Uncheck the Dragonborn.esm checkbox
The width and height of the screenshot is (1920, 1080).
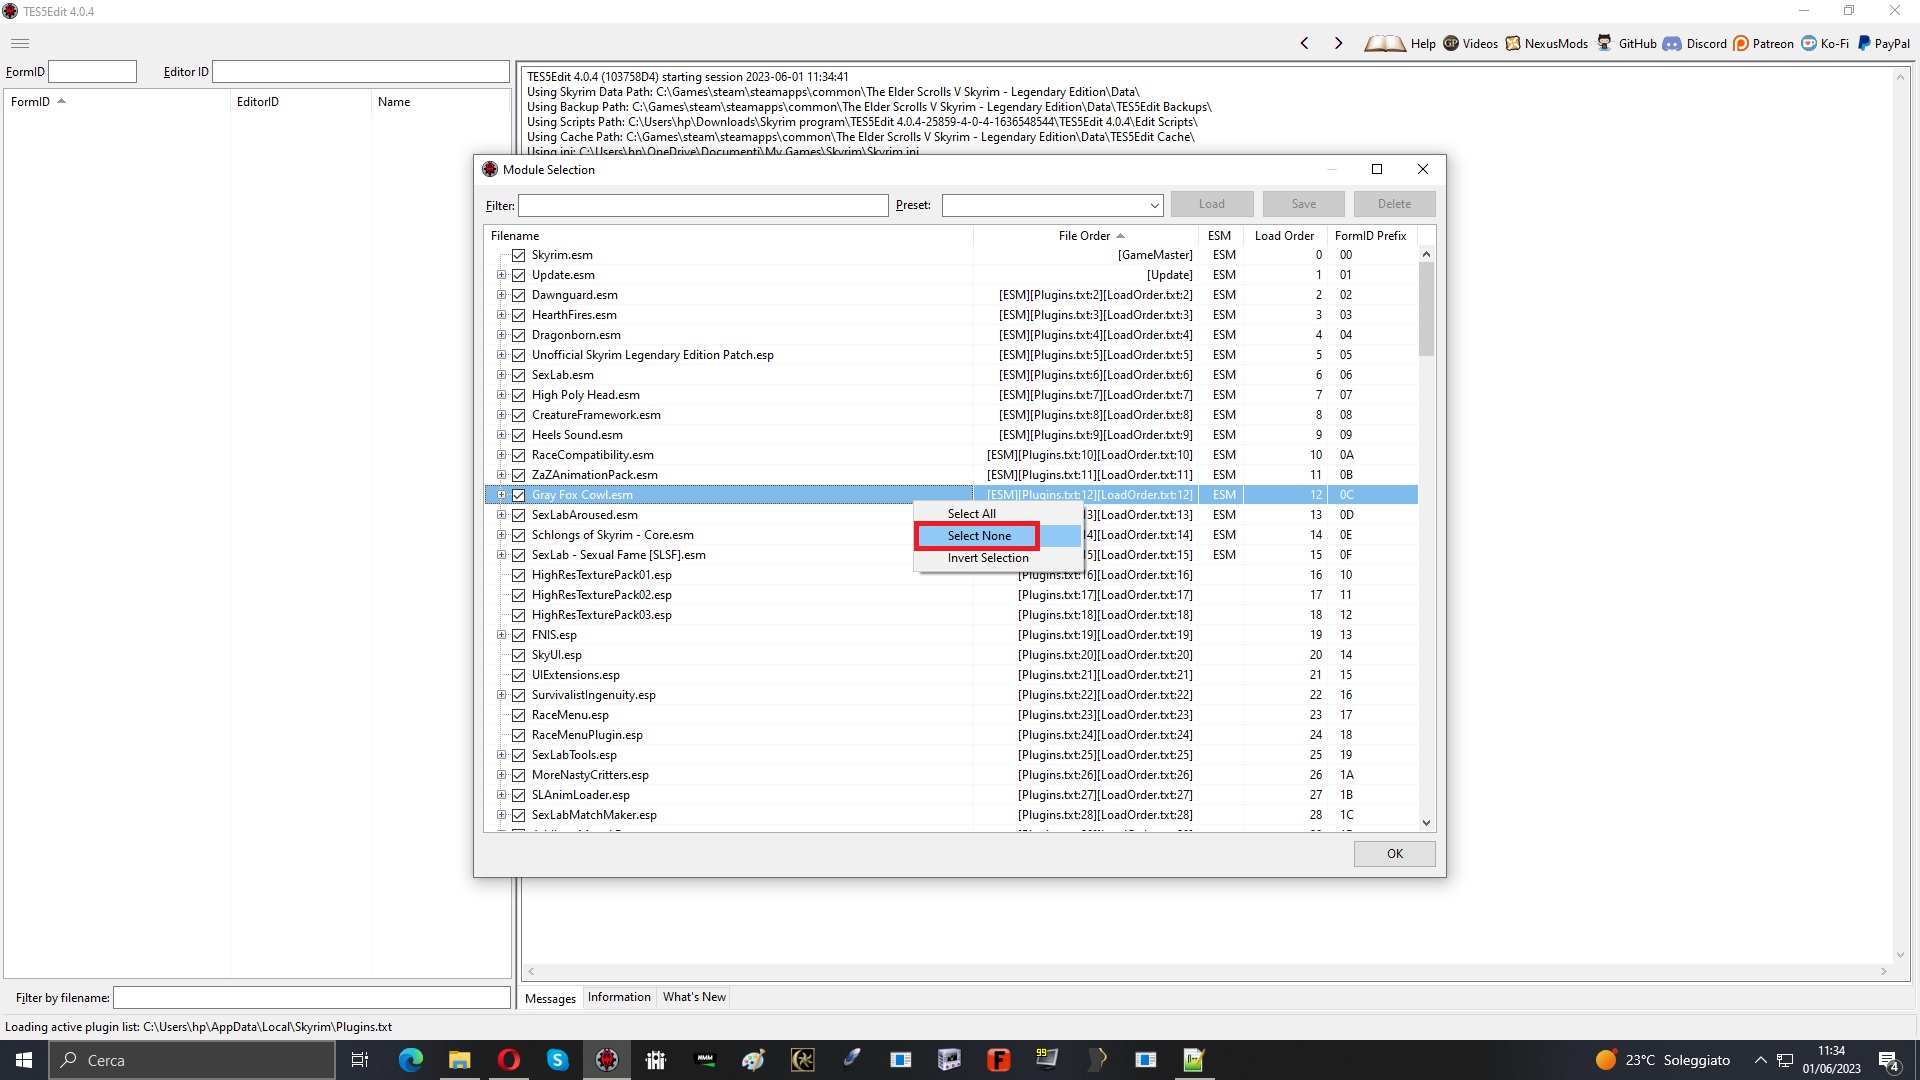tap(518, 335)
